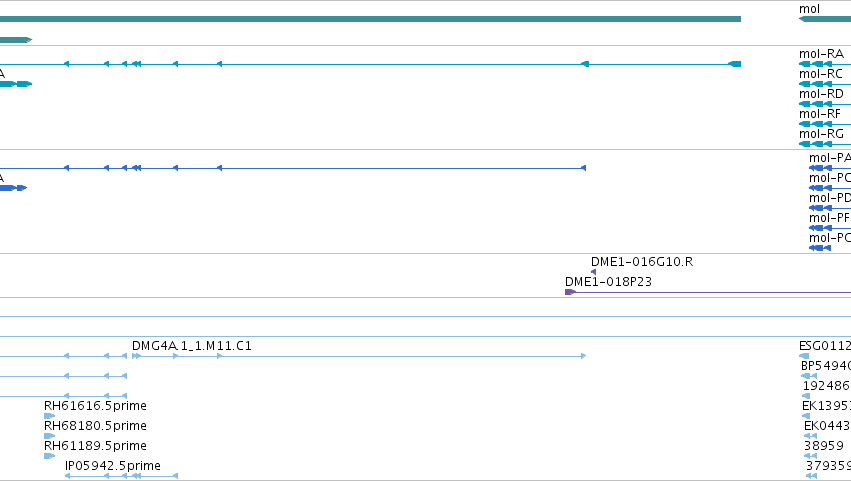Select the mol-RF transcript label
The height and width of the screenshot is (481, 851).
[820, 114]
